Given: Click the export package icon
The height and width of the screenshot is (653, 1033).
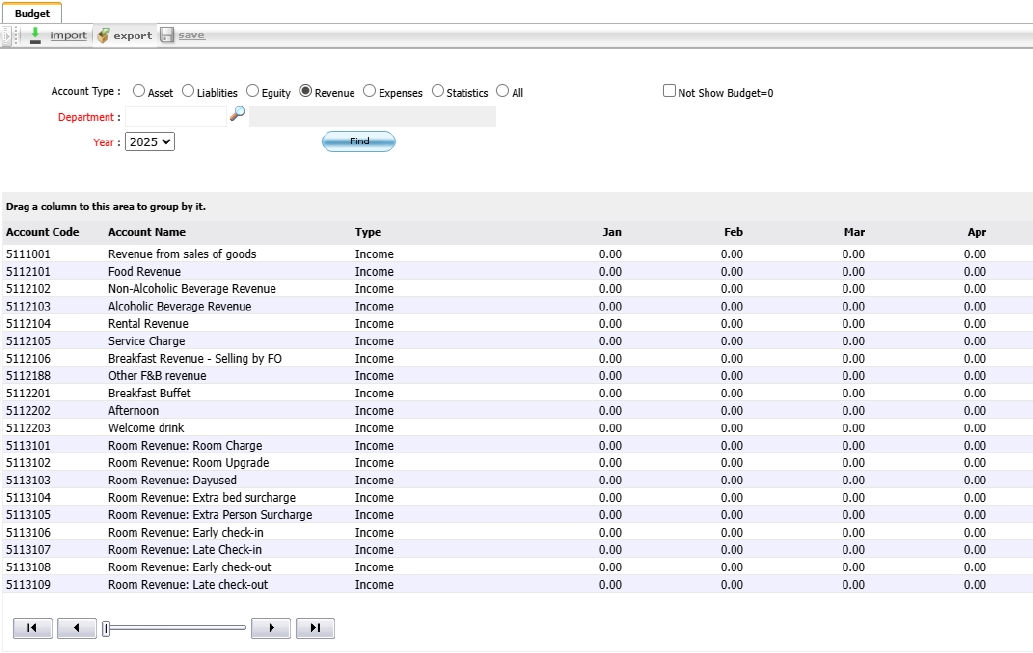Looking at the screenshot, I should (103, 35).
